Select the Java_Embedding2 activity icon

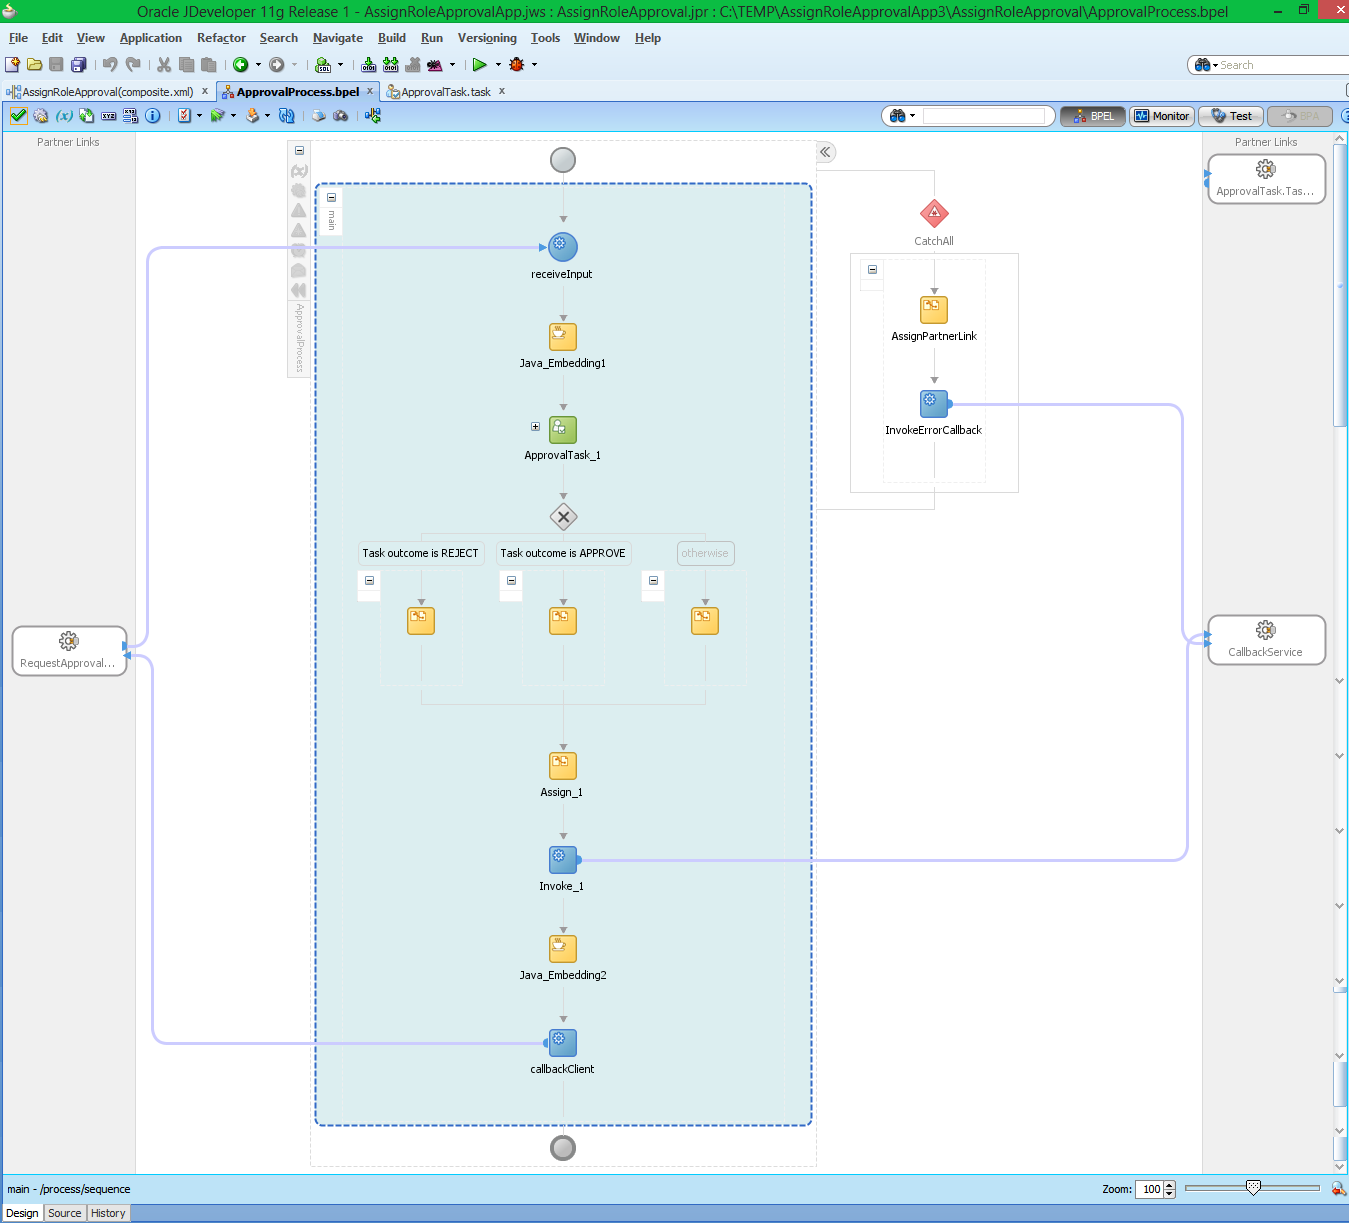tap(563, 948)
